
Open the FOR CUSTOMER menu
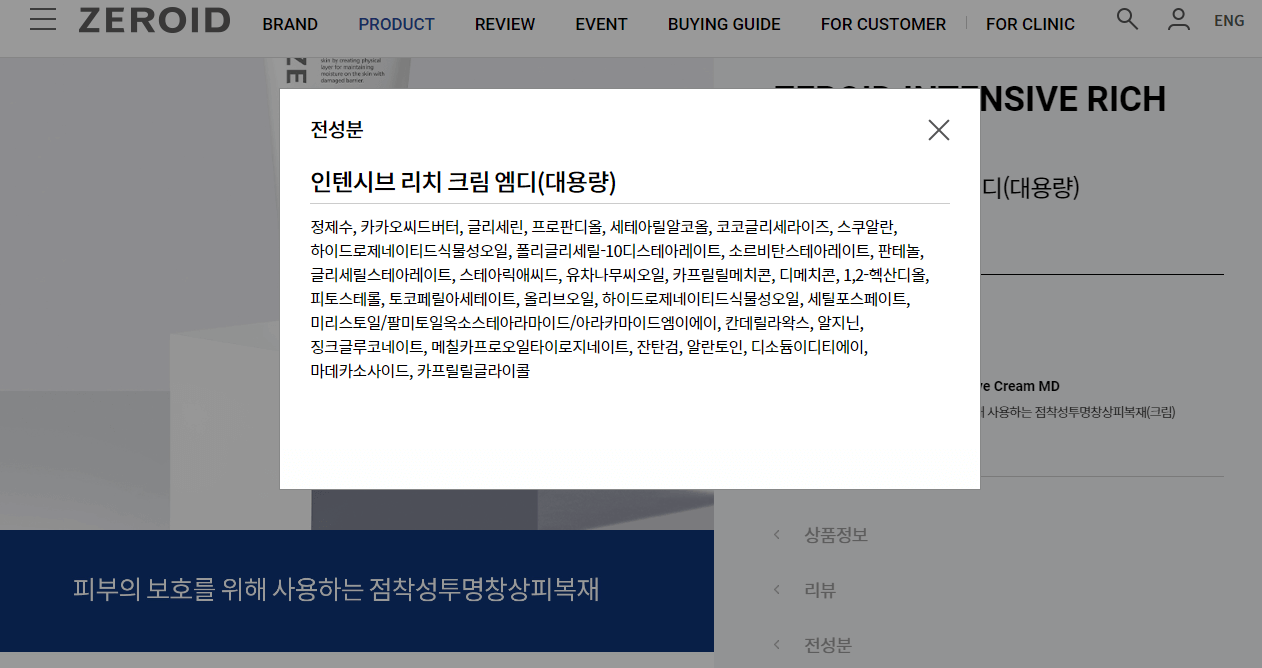click(x=883, y=24)
